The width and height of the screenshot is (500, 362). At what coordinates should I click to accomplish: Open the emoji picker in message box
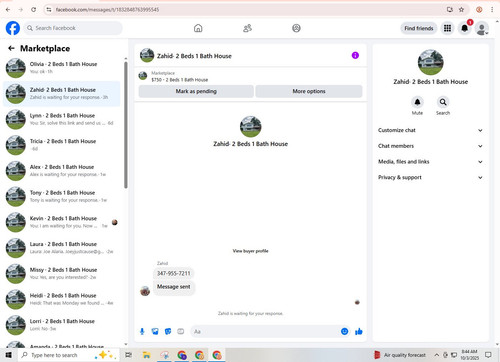tap(345, 331)
